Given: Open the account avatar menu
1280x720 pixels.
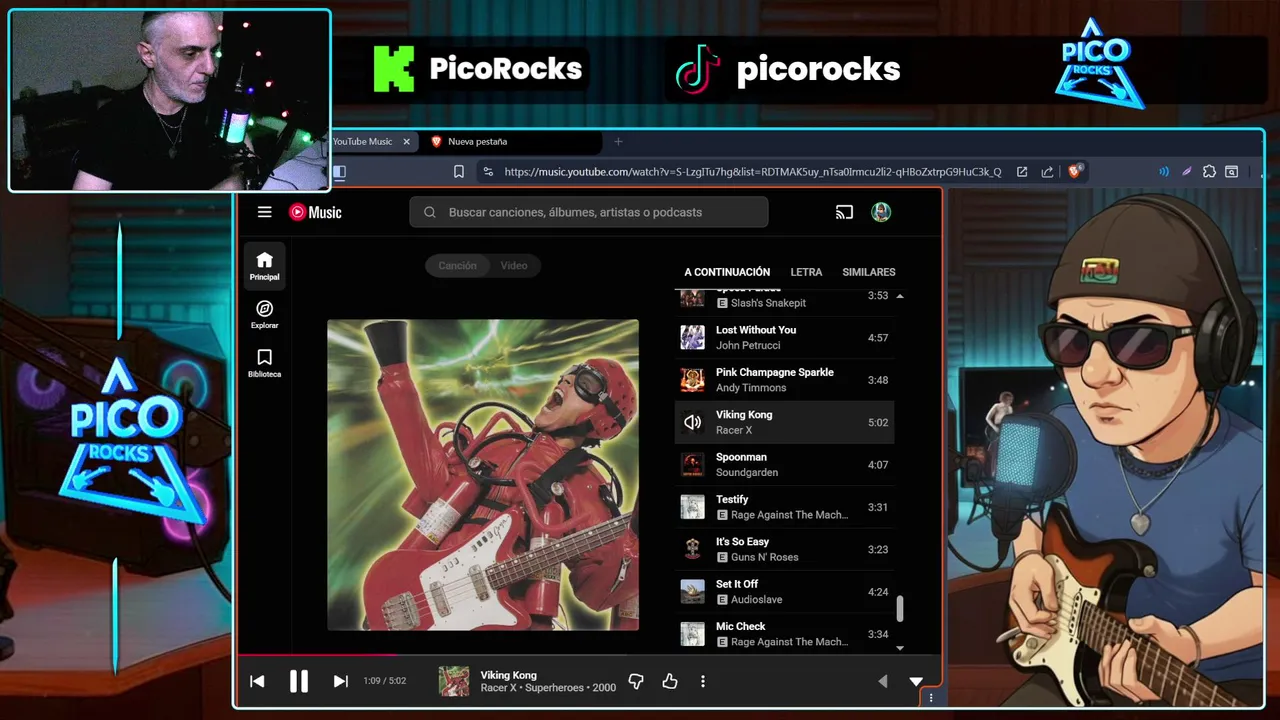Looking at the screenshot, I should 881,212.
